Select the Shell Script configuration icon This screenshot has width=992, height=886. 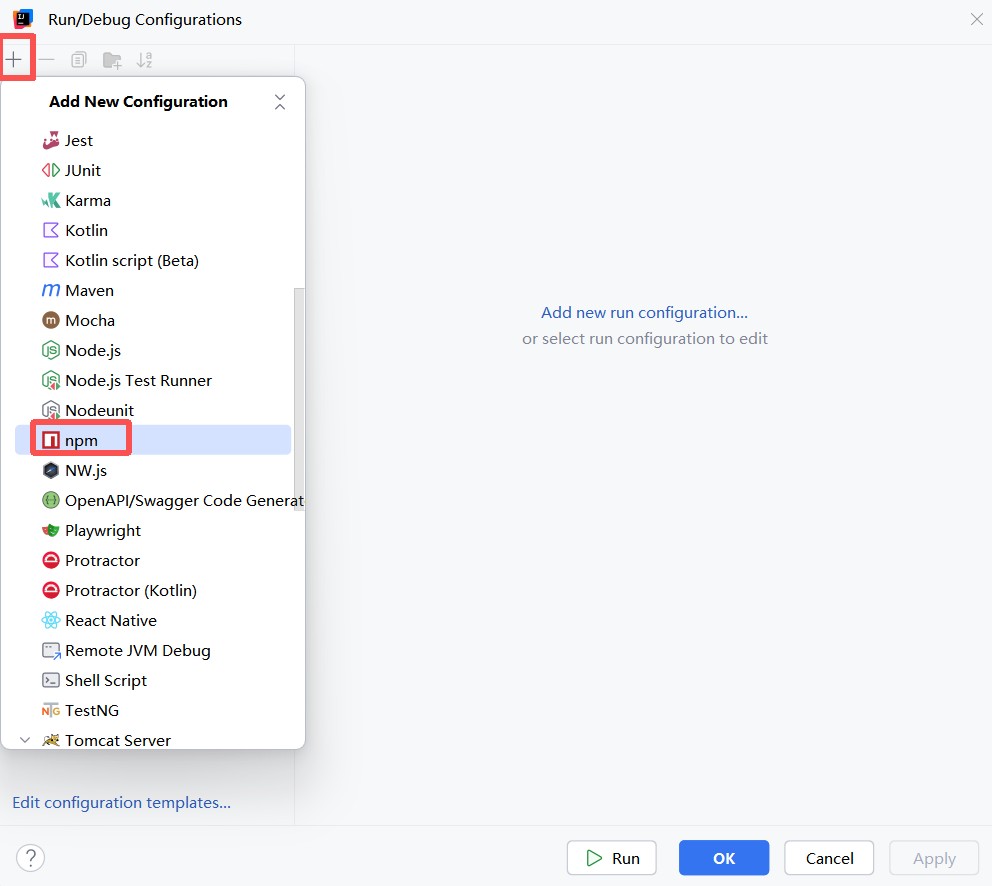tap(51, 680)
